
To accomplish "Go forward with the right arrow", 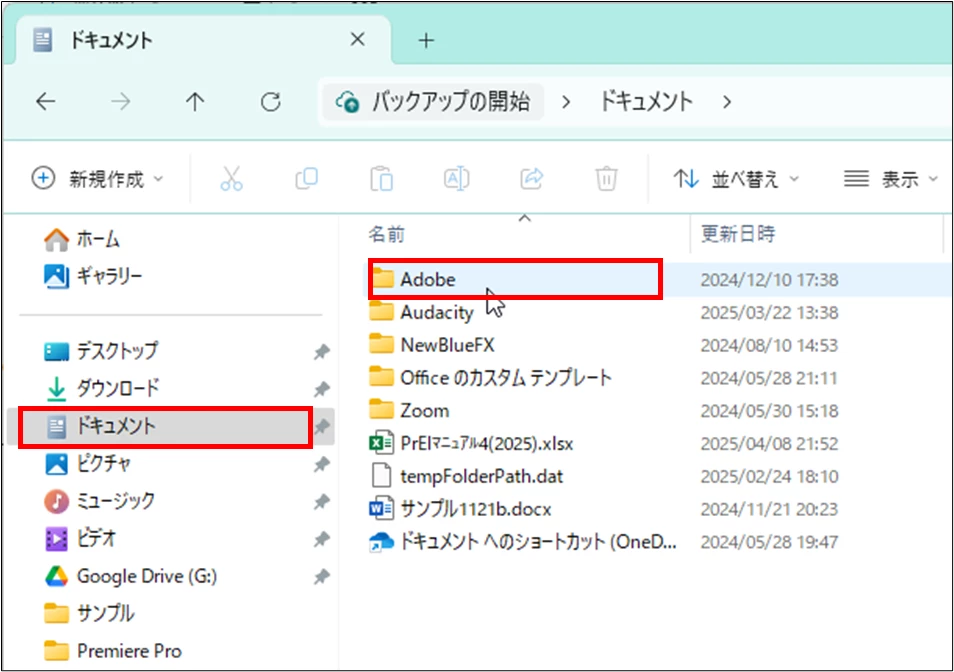I will coord(120,102).
